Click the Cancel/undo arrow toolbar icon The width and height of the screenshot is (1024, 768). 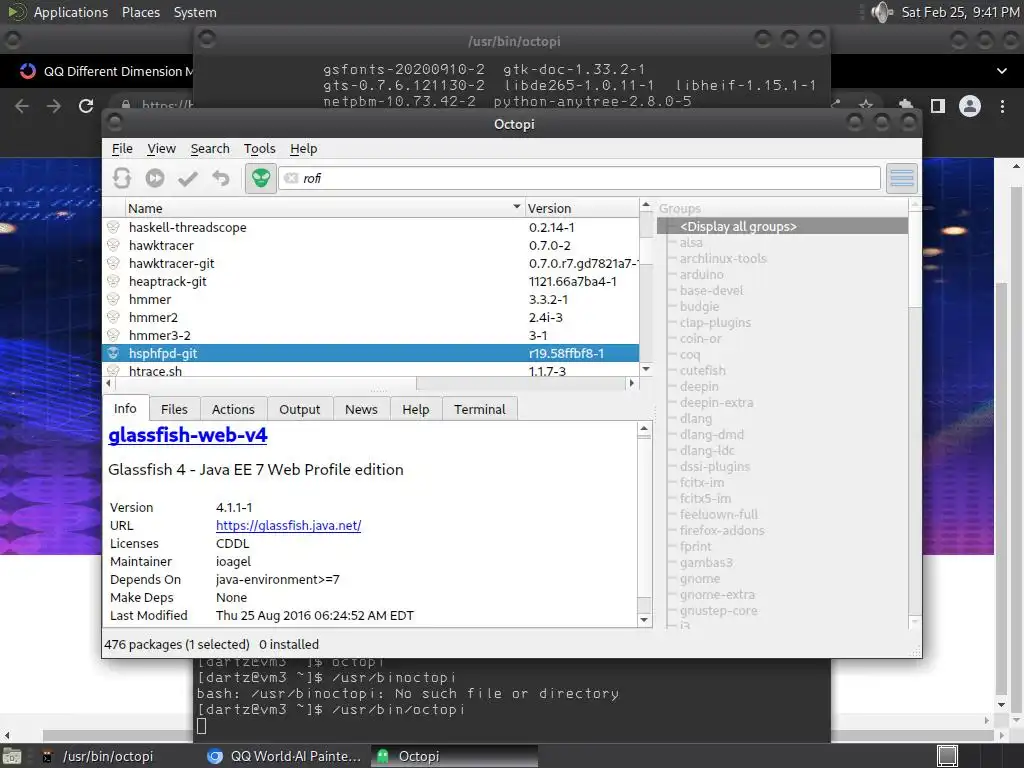221,178
